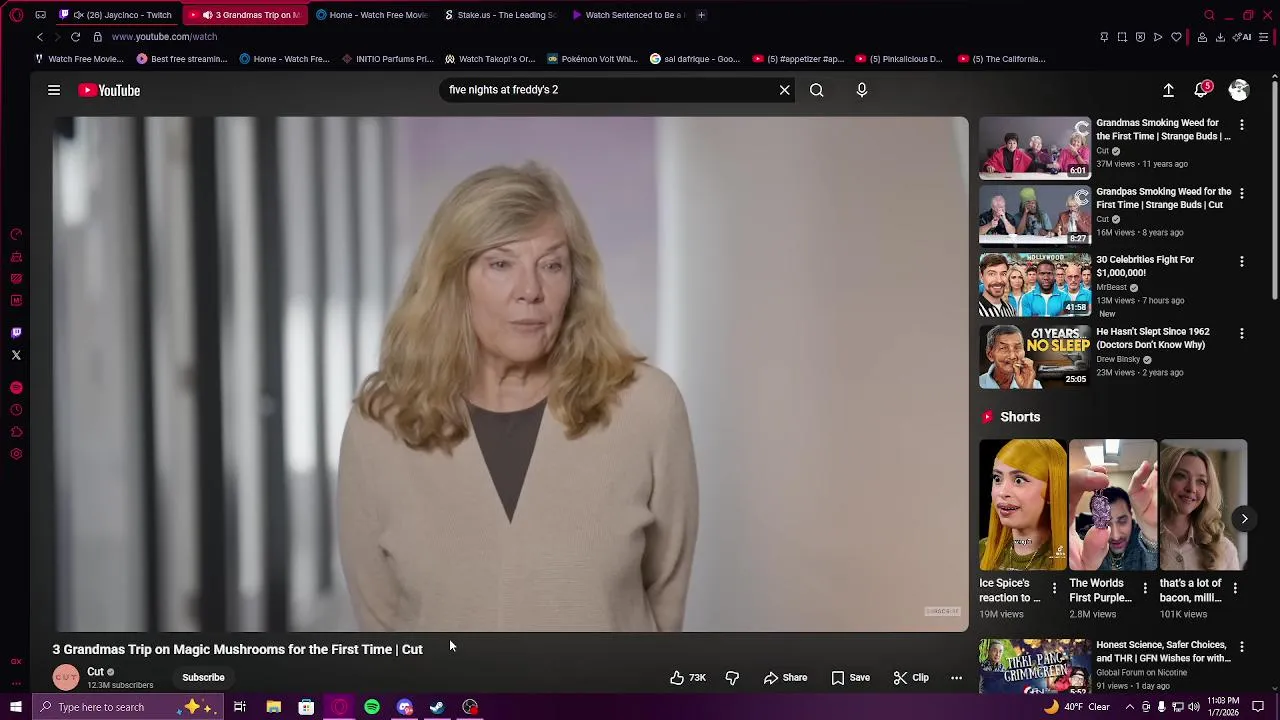Open Spotify in the Opera sidebar
The width and height of the screenshot is (1280, 720).
pyautogui.click(x=16, y=387)
